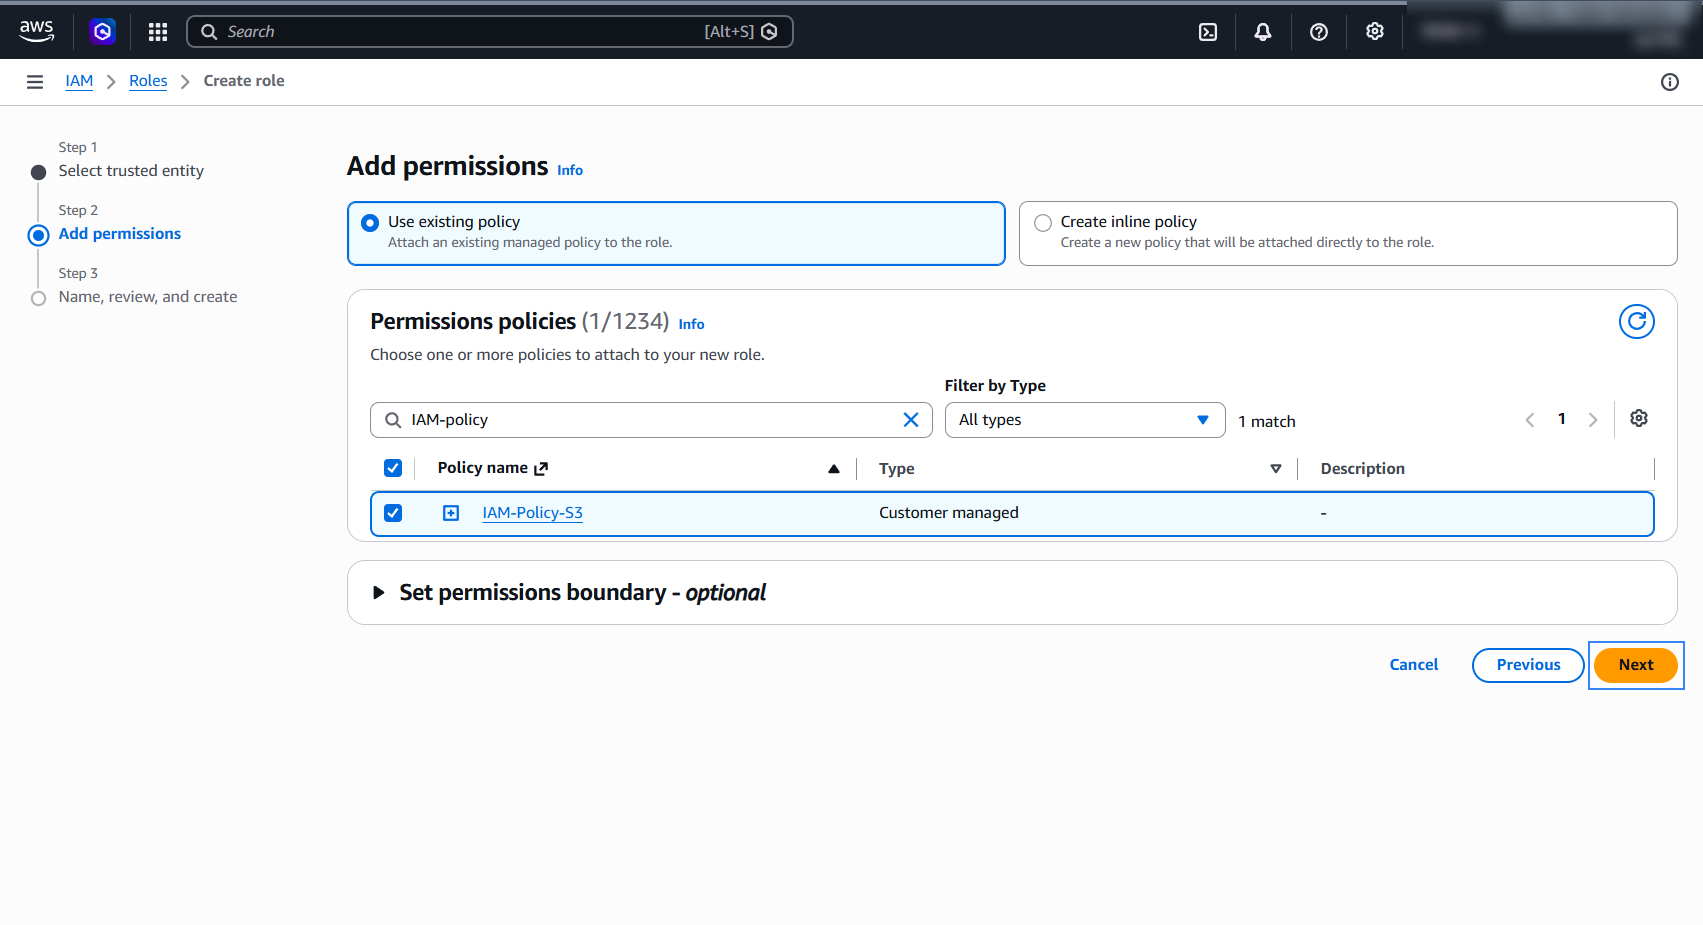Focus the top AWS search box
The height and width of the screenshot is (925, 1703).
pyautogui.click(x=490, y=32)
